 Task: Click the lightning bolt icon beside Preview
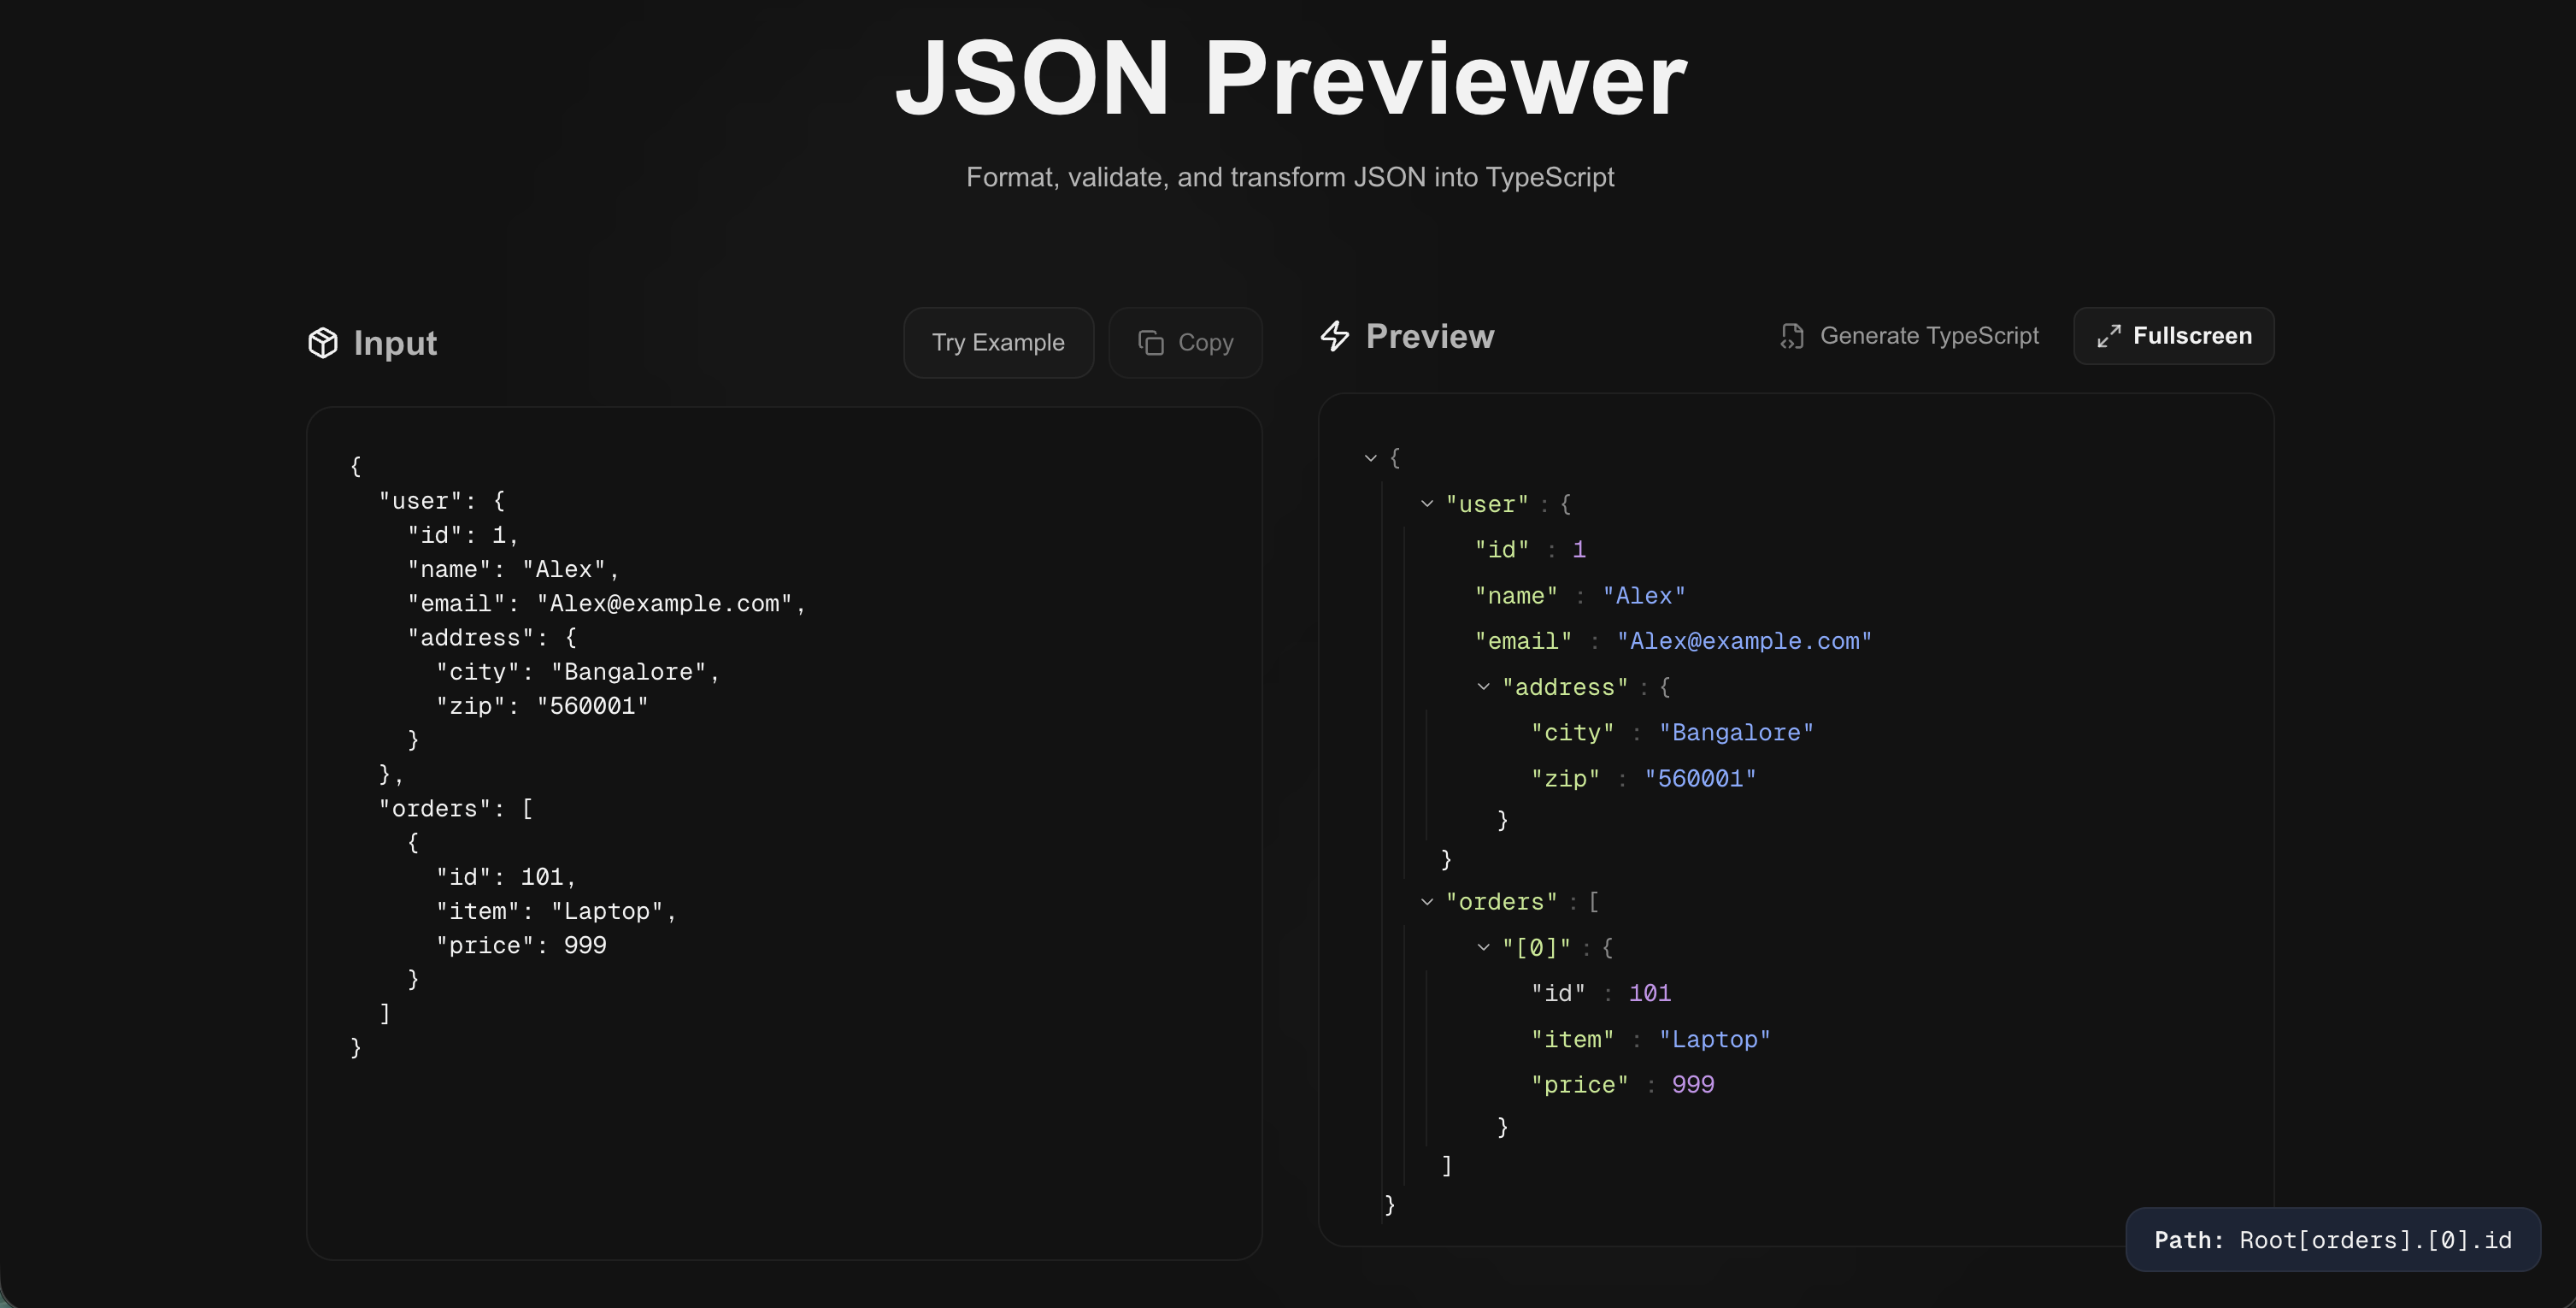tap(1335, 336)
